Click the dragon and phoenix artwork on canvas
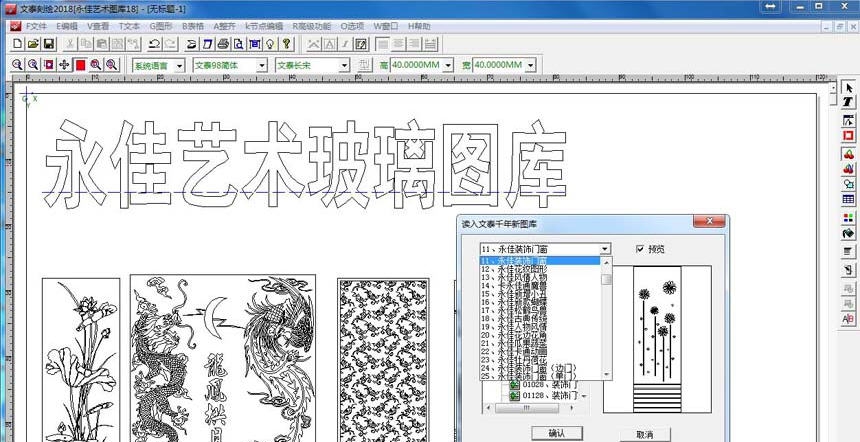Screen dimensions: 860x442 tap(223, 358)
